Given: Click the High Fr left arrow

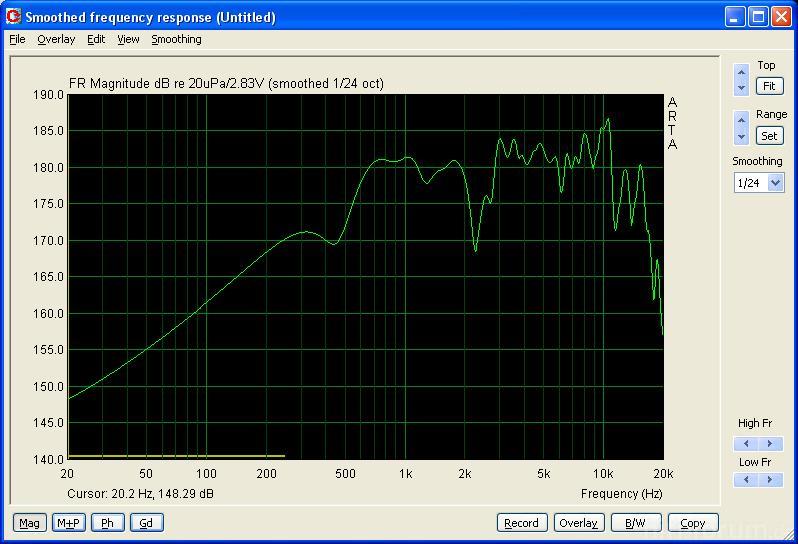Looking at the screenshot, I should (745, 444).
